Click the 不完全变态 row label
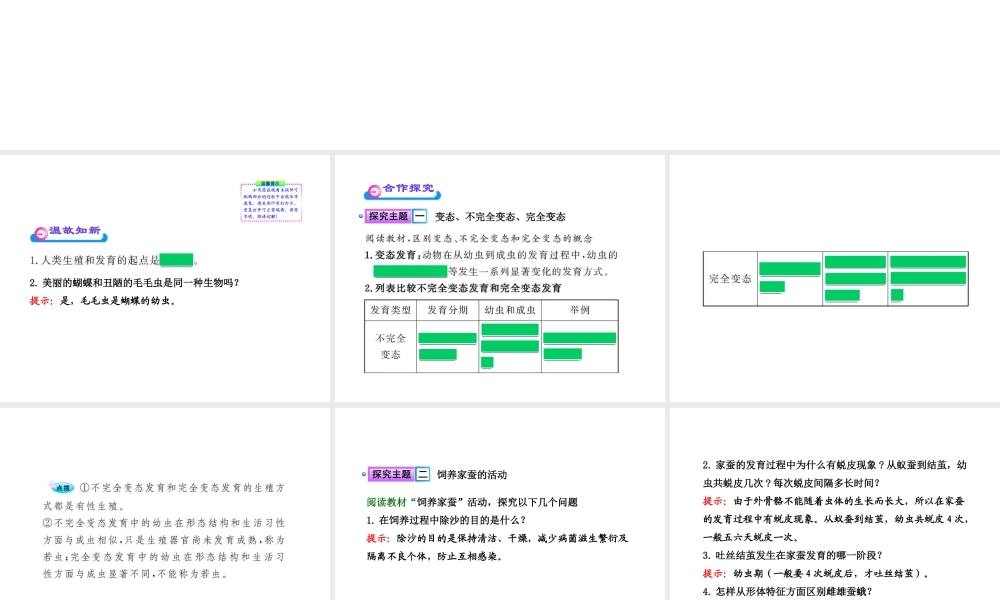The width and height of the screenshot is (1000, 600). pos(390,346)
